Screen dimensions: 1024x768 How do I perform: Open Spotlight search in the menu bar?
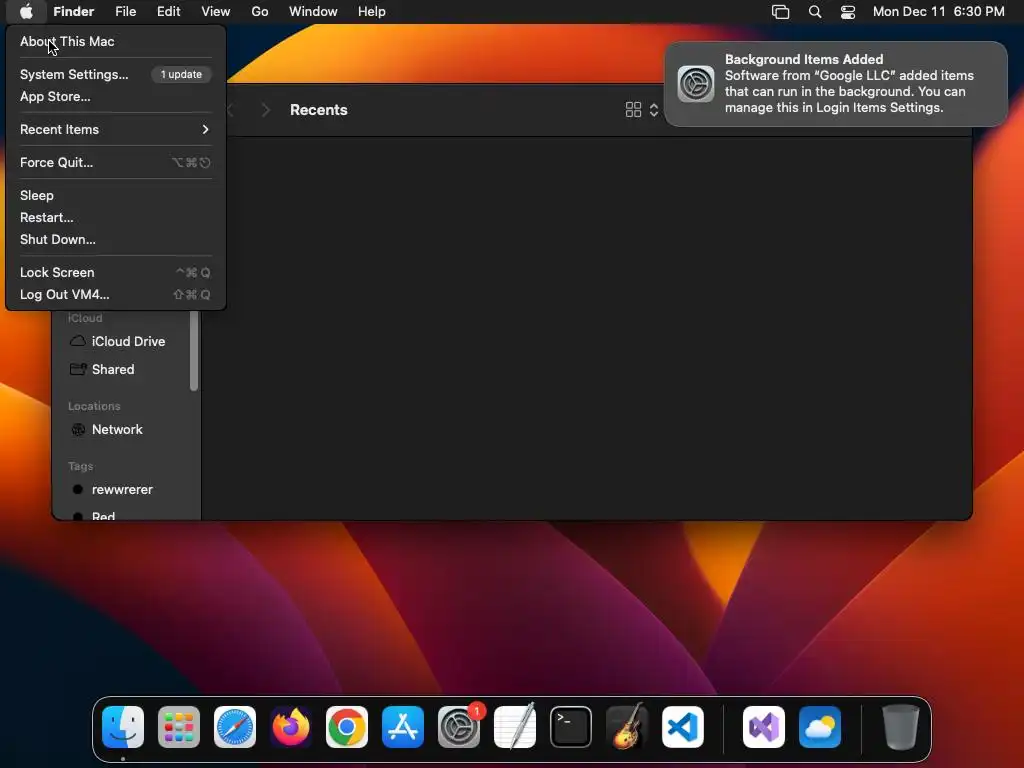[x=815, y=12]
